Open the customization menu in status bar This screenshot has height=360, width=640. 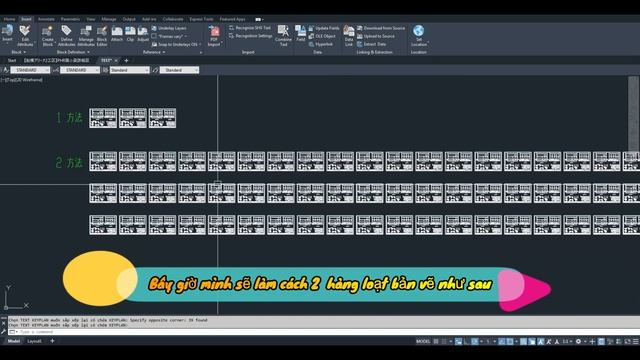(x=636, y=341)
